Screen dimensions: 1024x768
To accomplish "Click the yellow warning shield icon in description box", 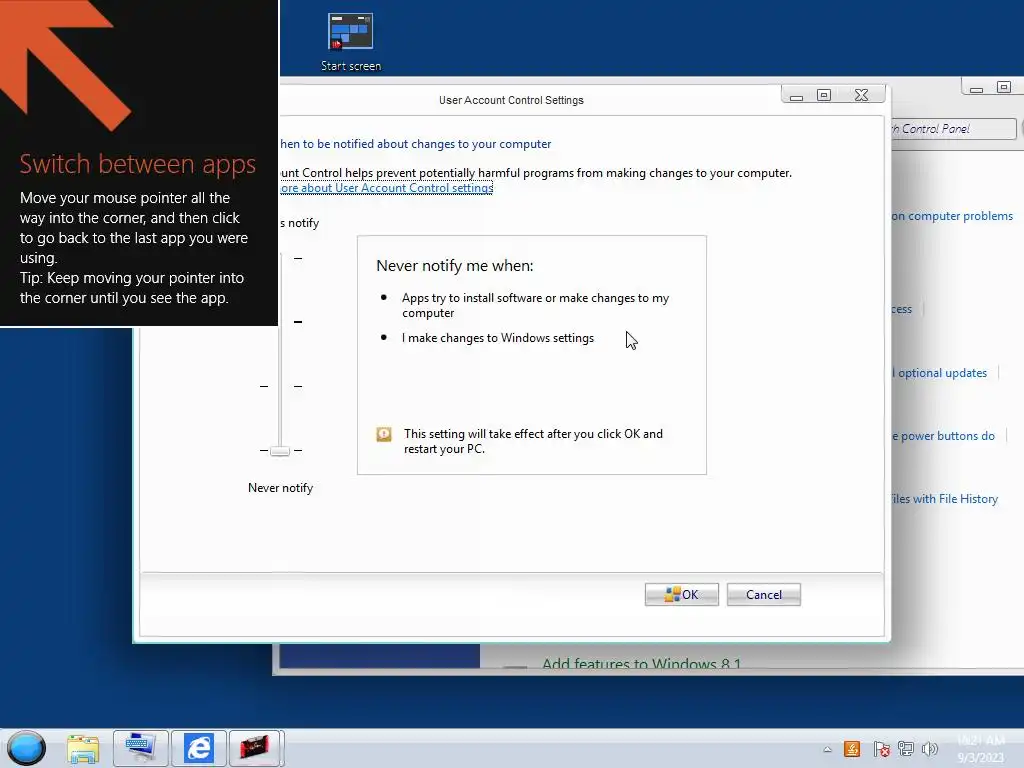I will 384,434.
